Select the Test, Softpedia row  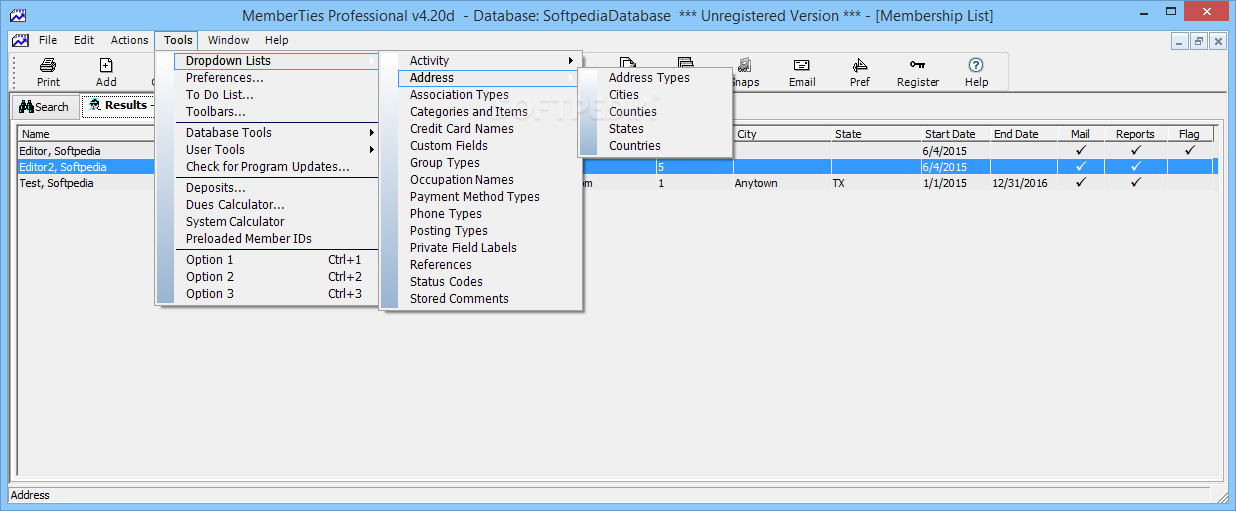coord(617,184)
